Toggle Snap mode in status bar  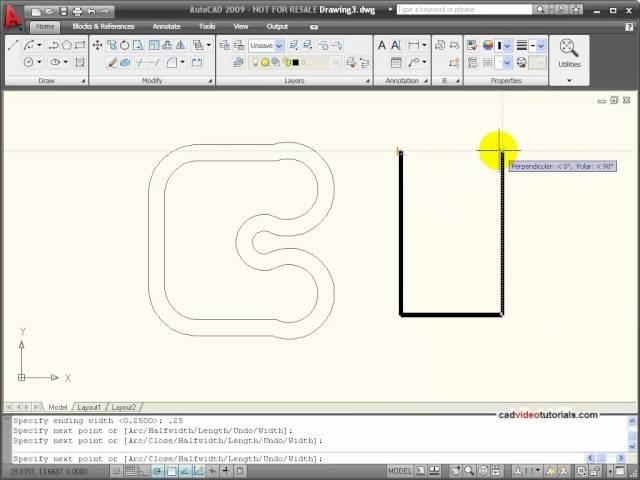pyautogui.click(x=116, y=471)
